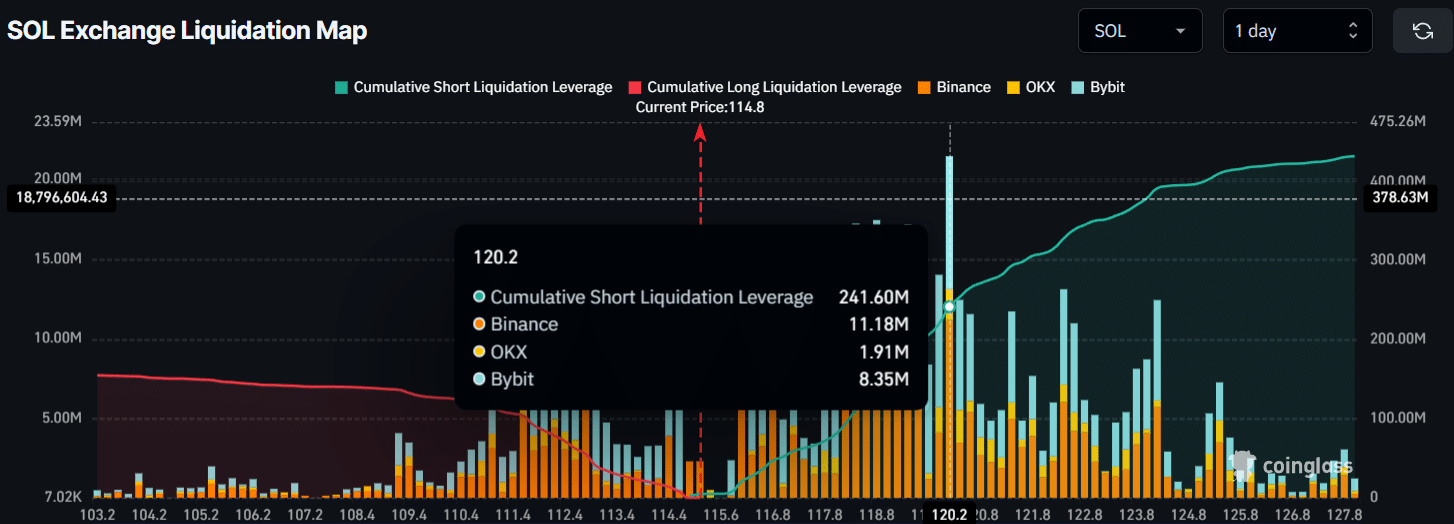Toggle the Binance series legend
The image size is (1454, 524).
click(963, 87)
